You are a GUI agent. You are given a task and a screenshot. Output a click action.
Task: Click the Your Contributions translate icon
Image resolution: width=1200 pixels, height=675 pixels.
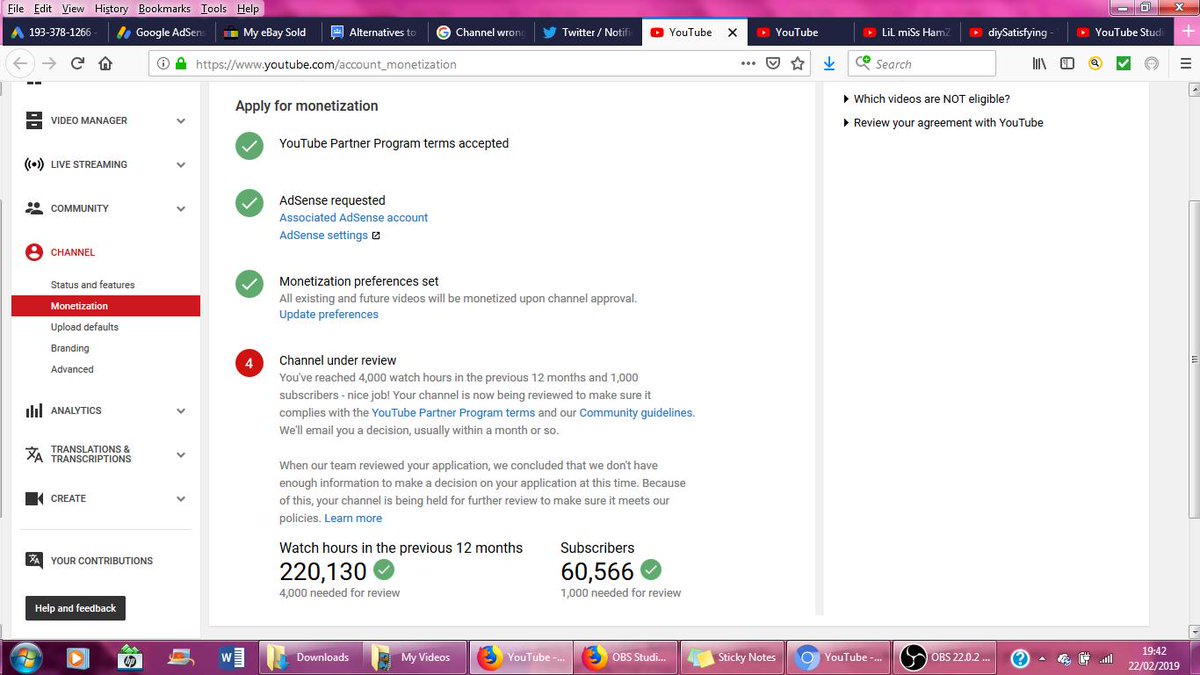tap(34, 560)
